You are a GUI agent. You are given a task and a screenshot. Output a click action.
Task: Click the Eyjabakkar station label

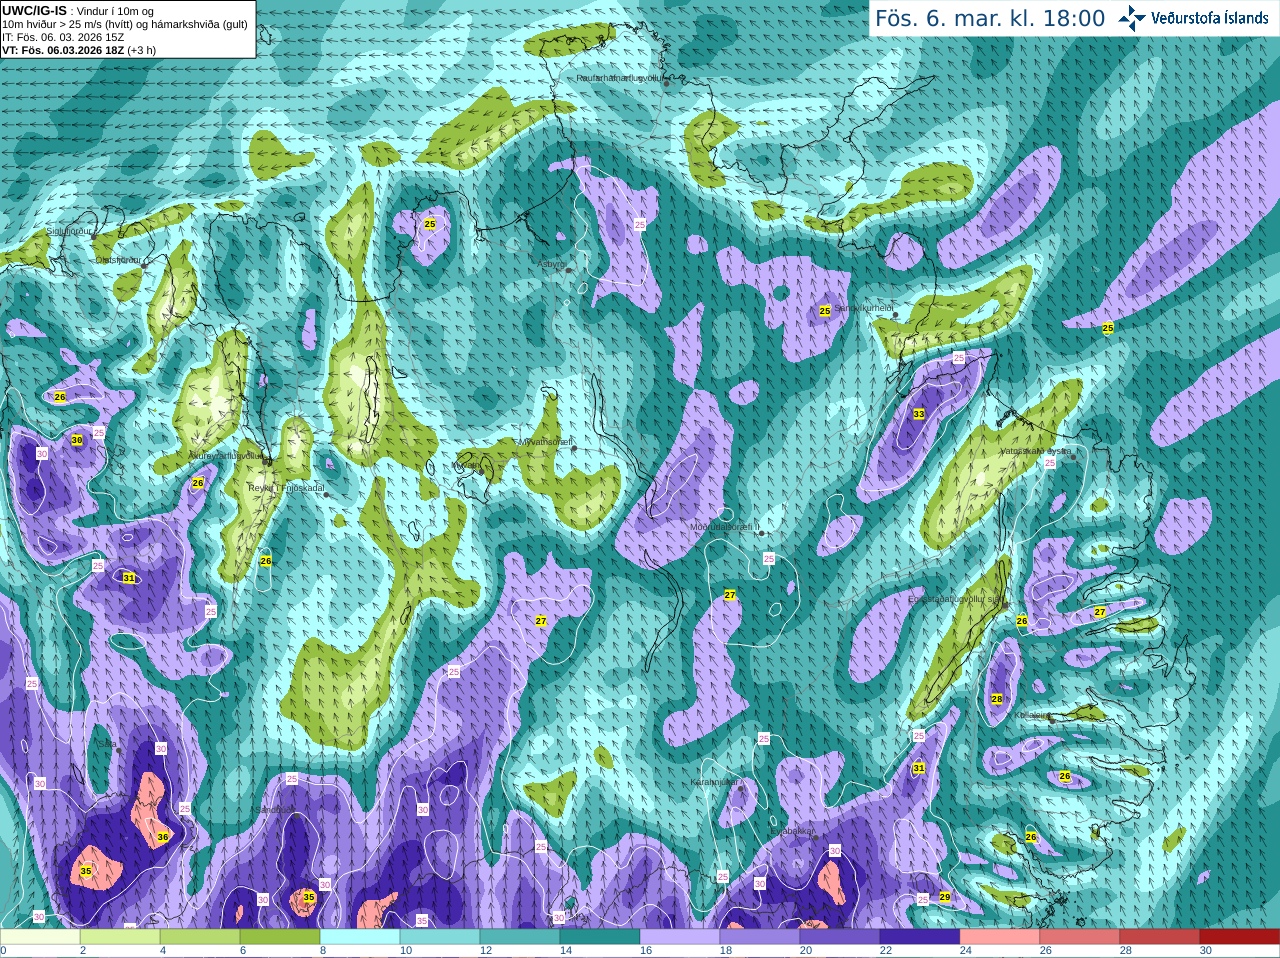pyautogui.click(x=791, y=831)
